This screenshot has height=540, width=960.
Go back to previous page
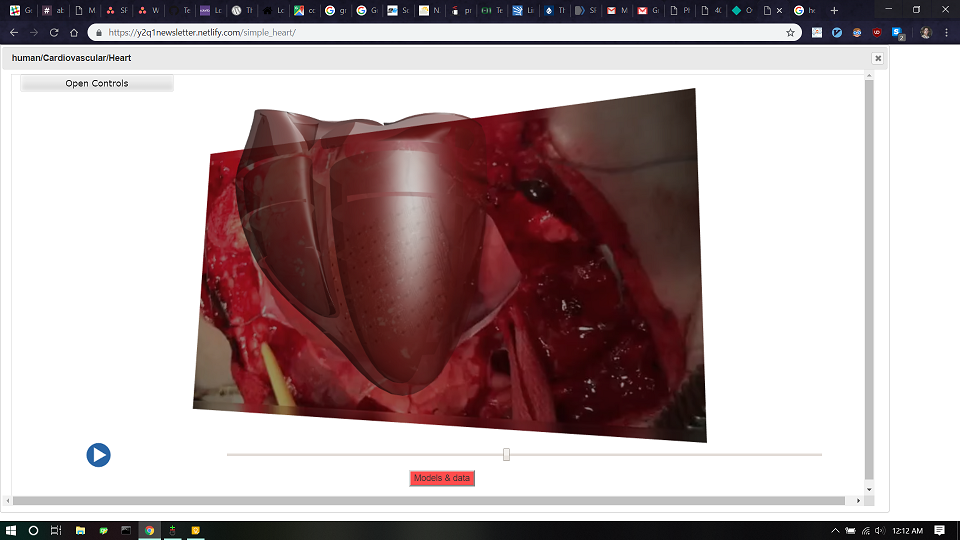pyautogui.click(x=14, y=32)
